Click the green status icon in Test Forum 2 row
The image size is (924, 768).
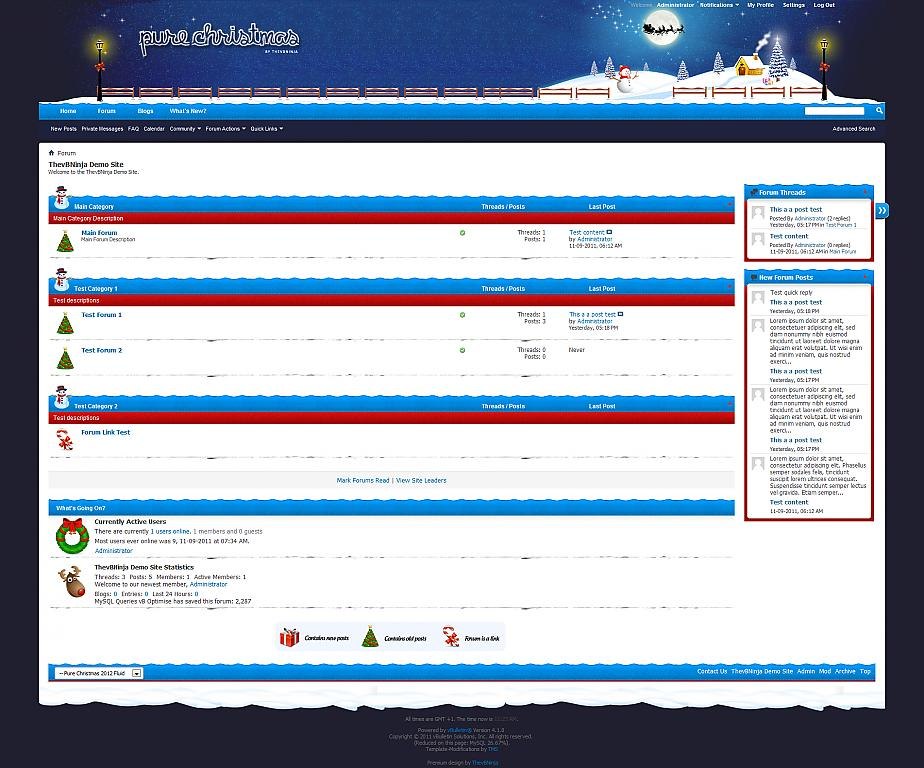[463, 350]
